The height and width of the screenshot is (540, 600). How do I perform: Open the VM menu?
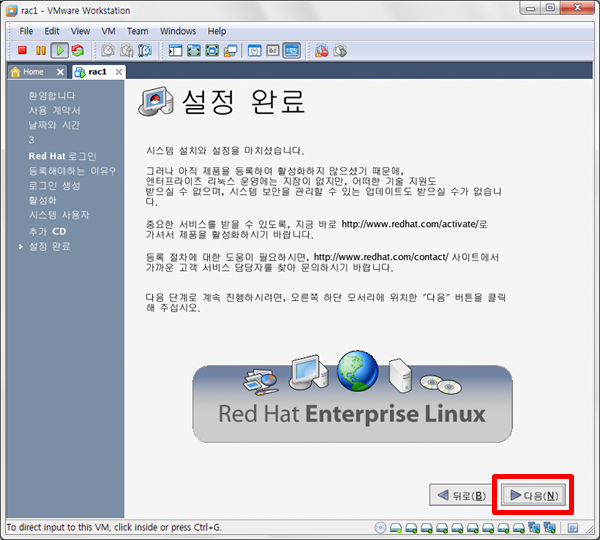pos(108,31)
